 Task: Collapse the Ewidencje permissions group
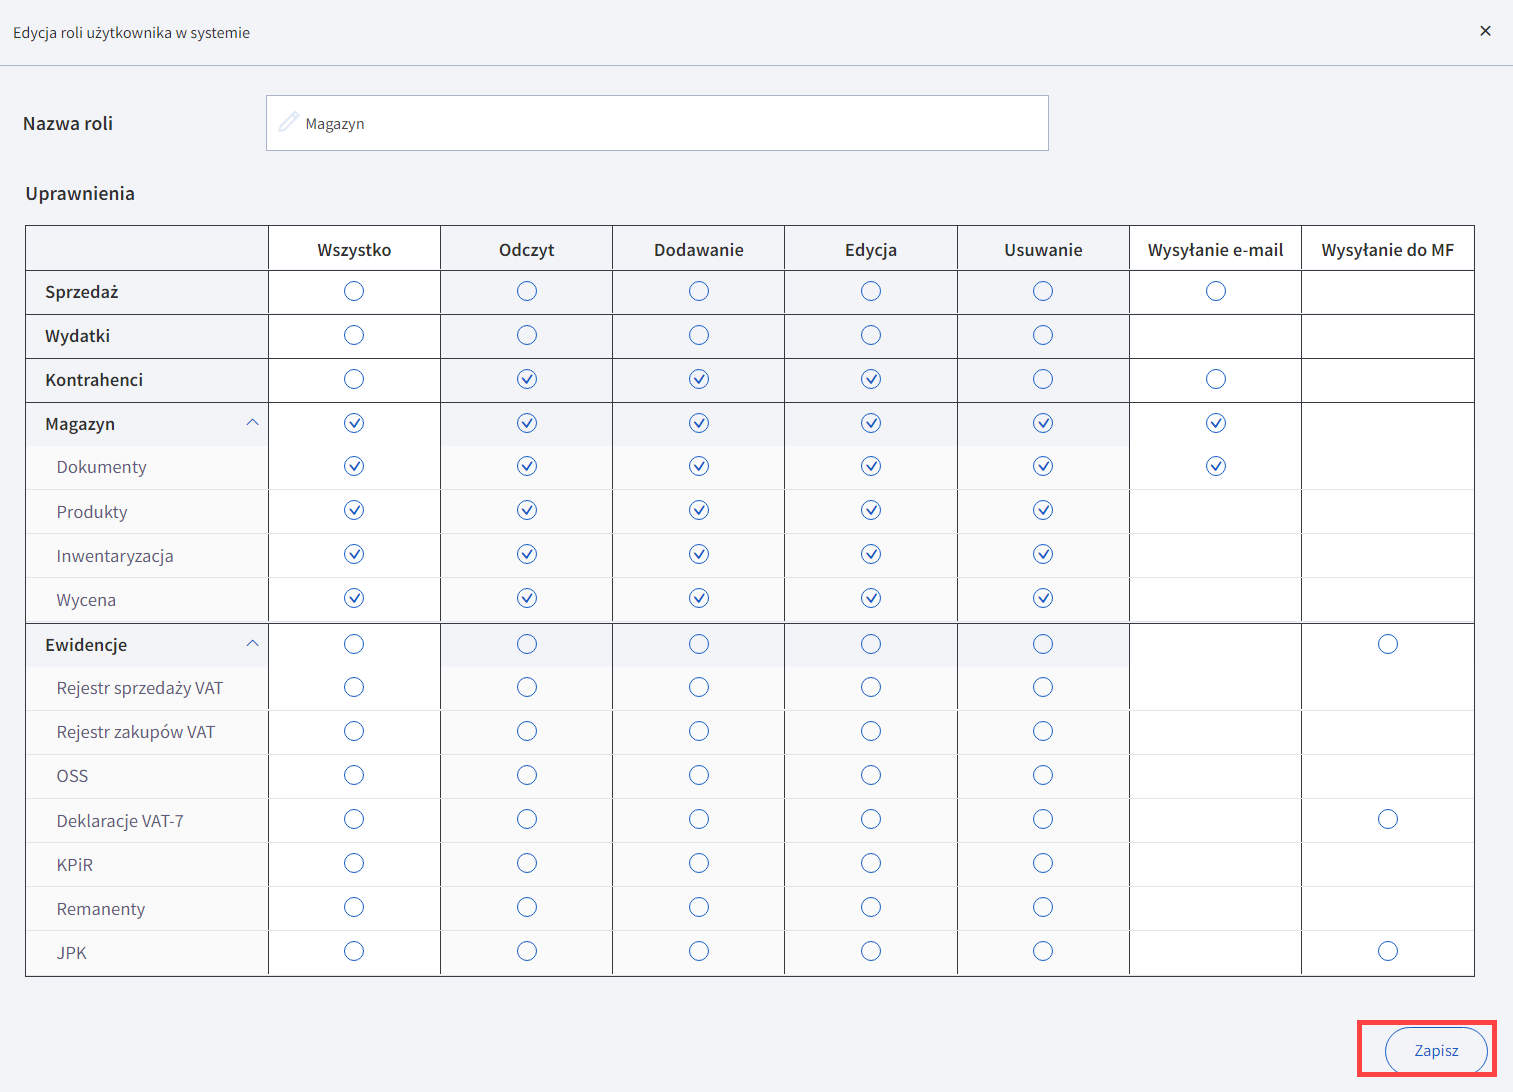point(252,644)
